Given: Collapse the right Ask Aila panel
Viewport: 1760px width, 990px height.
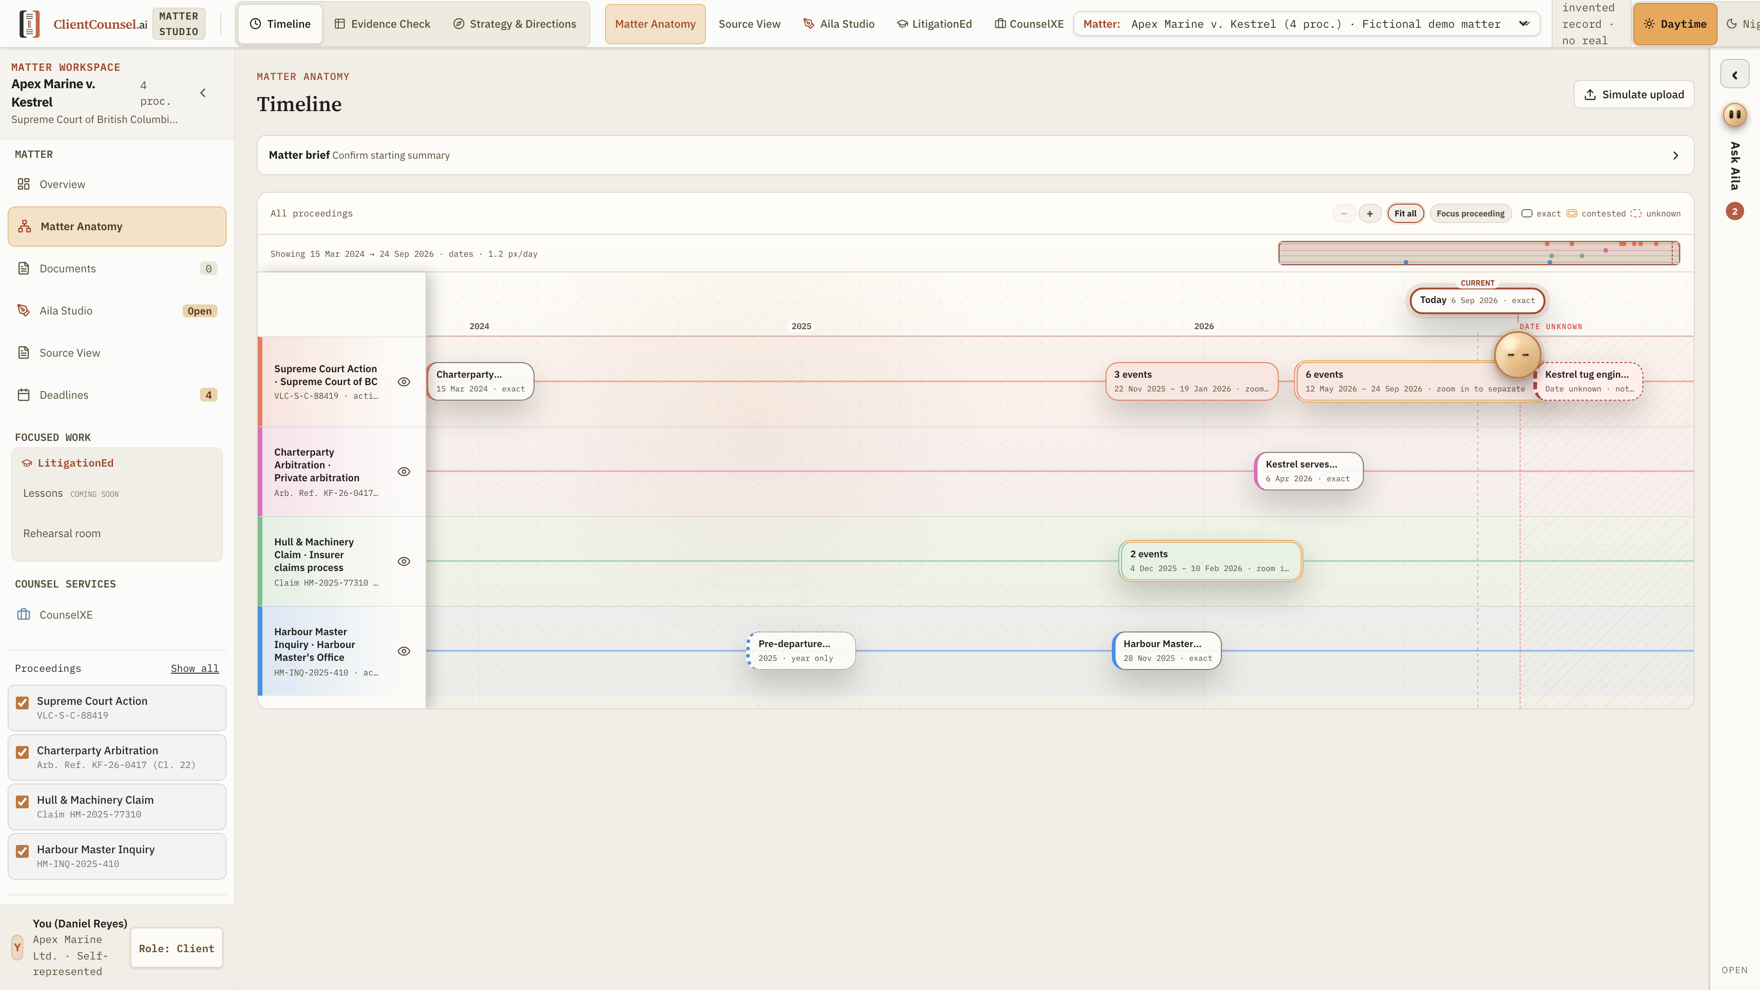Looking at the screenshot, I should tap(1735, 75).
